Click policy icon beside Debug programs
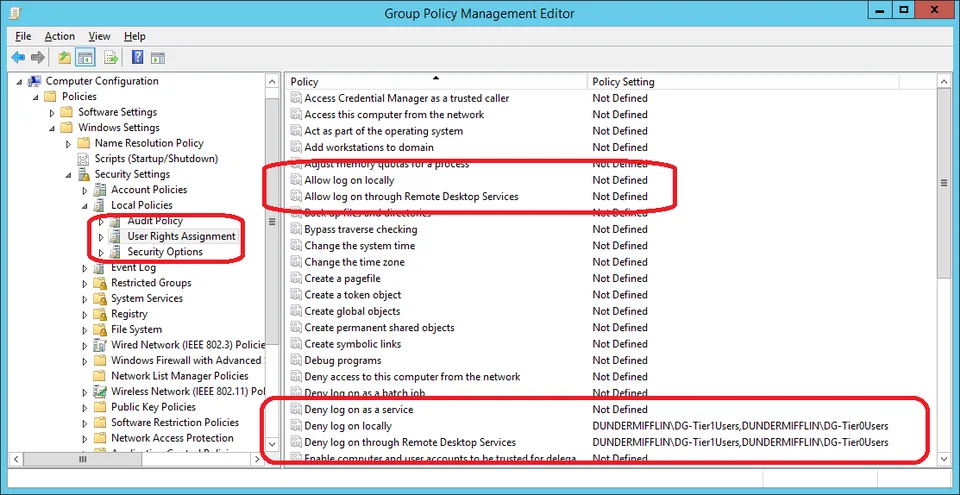 point(296,360)
